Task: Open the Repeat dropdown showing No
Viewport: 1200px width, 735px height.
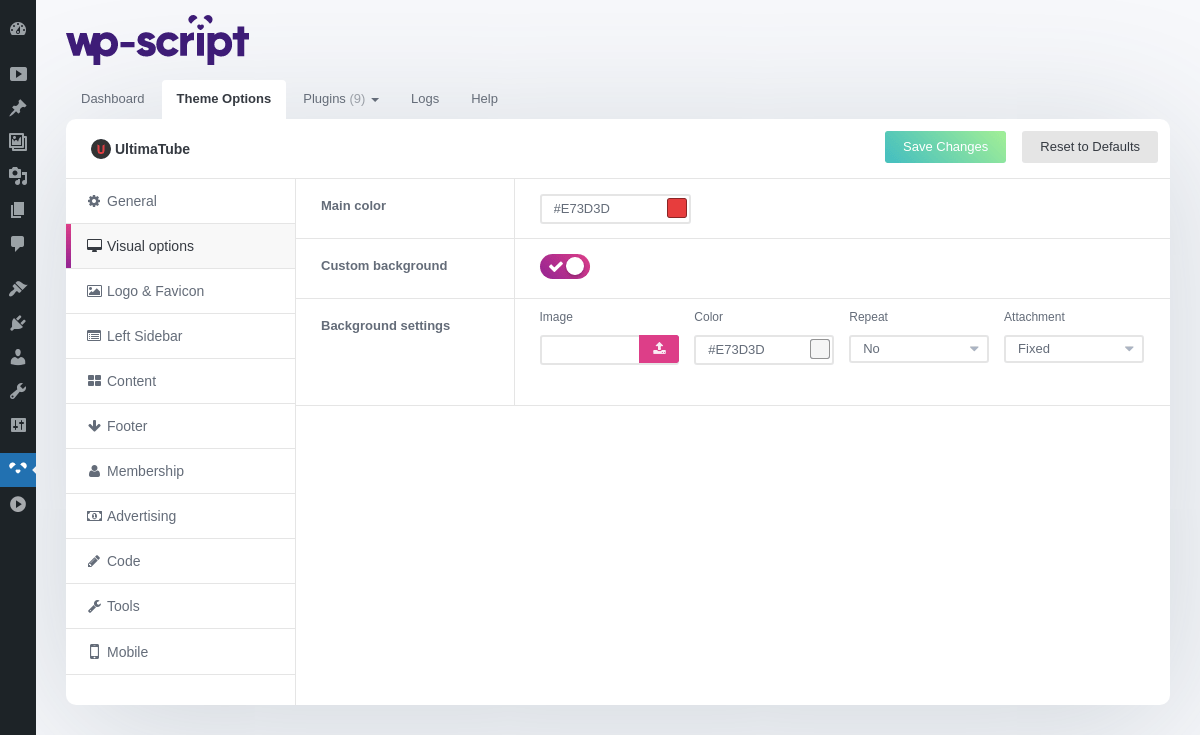Action: tap(919, 349)
